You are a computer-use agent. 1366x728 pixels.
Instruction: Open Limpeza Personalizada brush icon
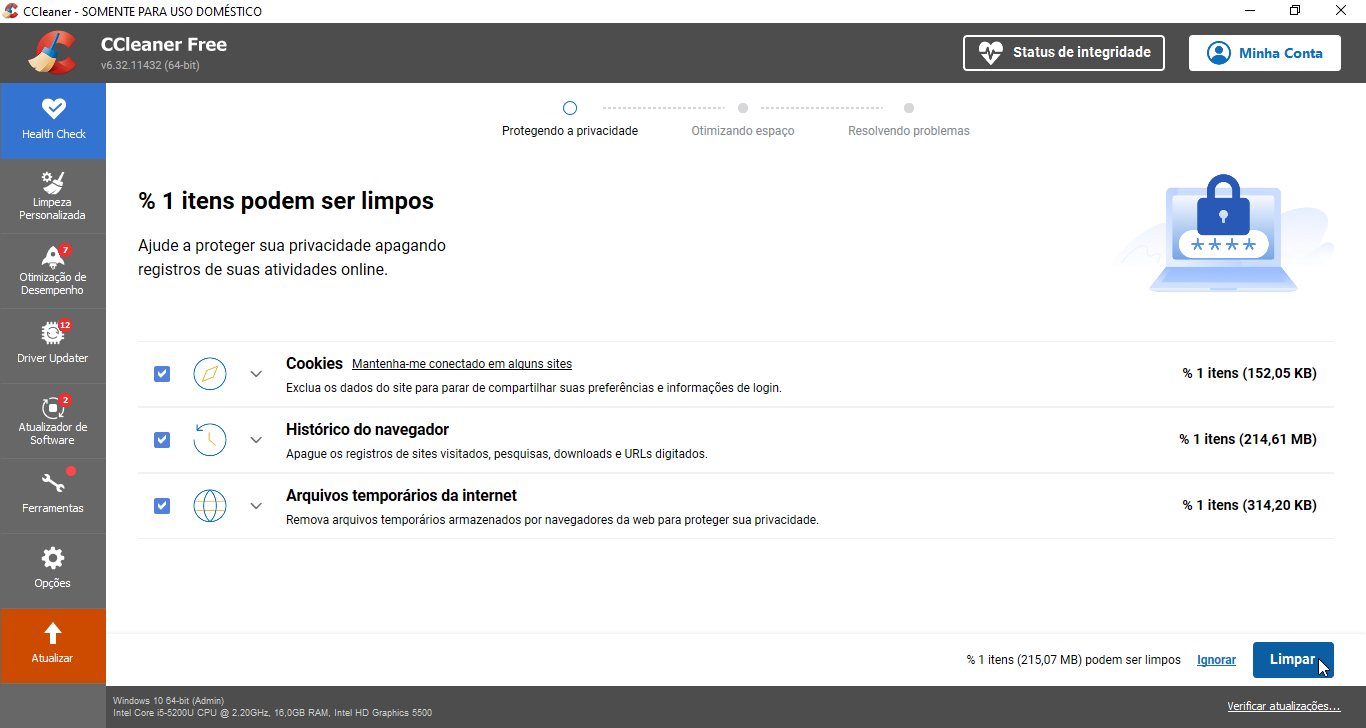click(53, 182)
